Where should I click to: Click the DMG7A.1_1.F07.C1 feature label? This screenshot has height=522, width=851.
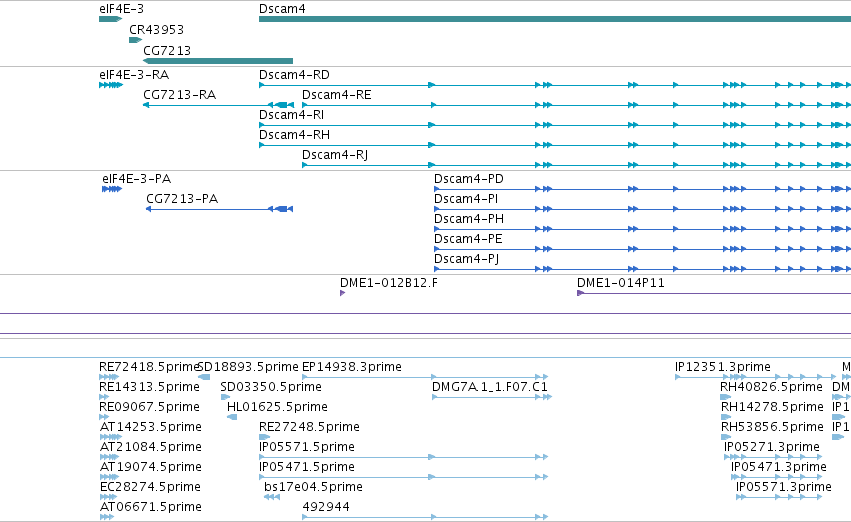490,387
